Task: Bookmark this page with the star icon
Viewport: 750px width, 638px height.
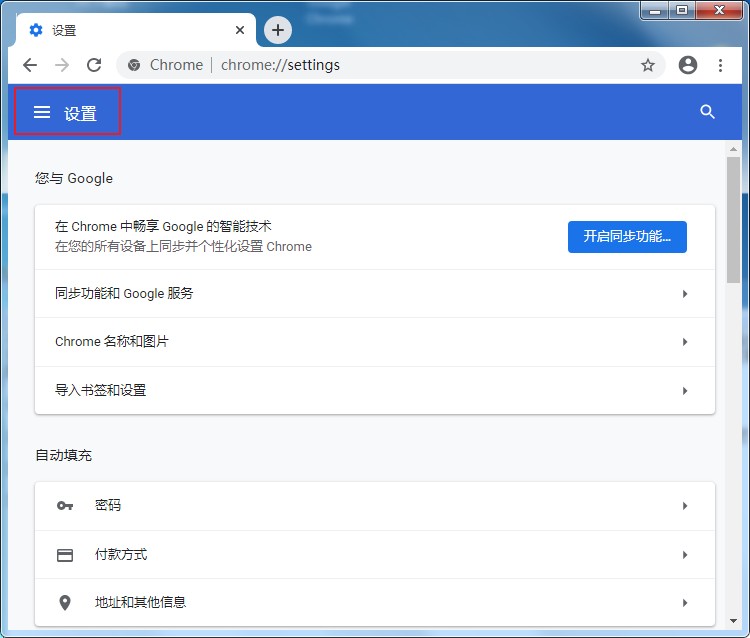Action: coord(648,65)
